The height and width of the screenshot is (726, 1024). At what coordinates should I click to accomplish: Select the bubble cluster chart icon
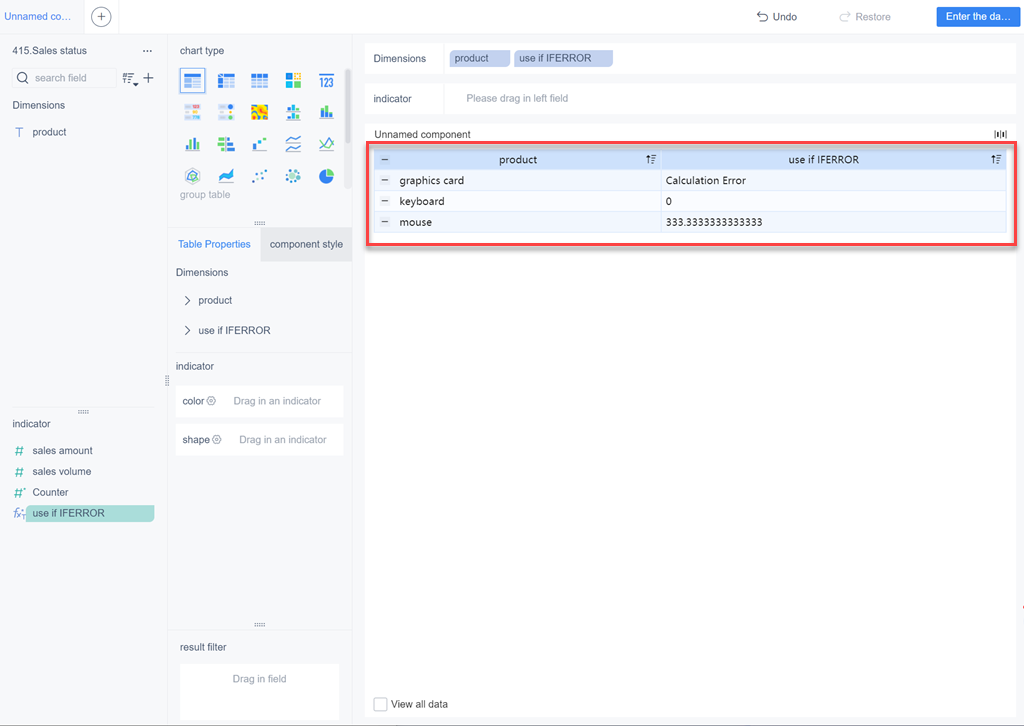point(293,176)
